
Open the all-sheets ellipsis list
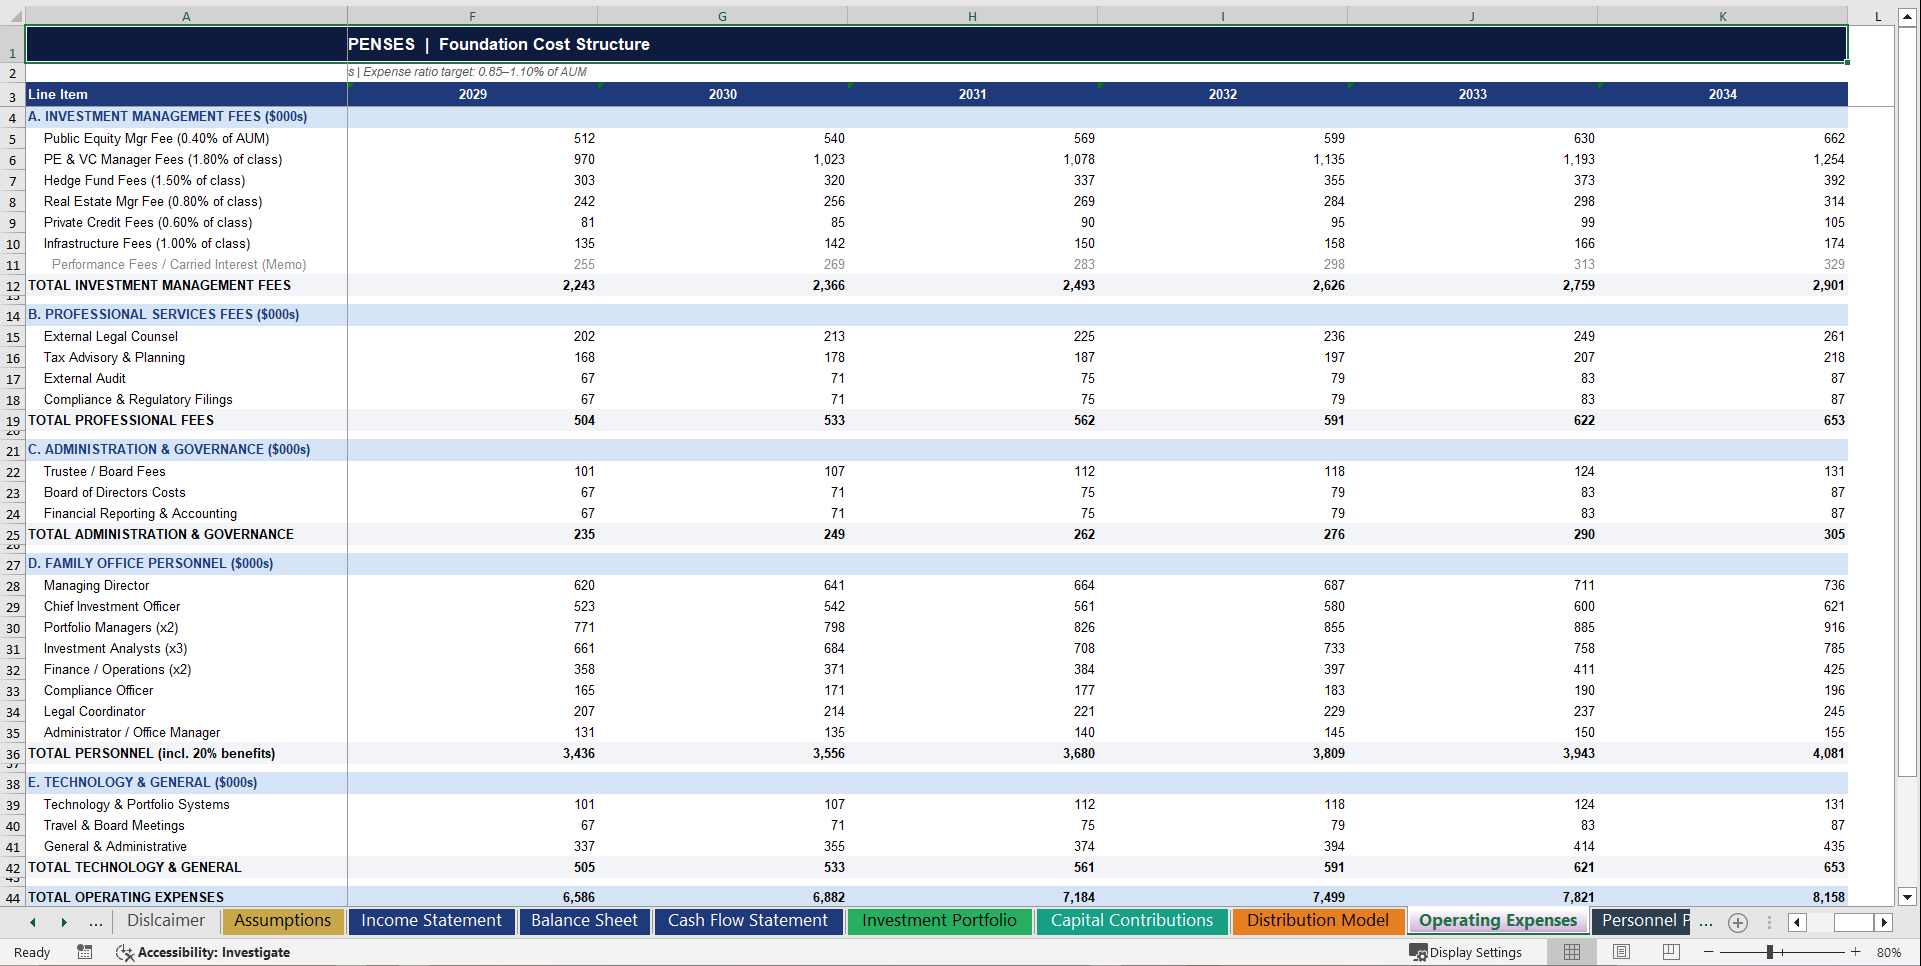coord(96,922)
